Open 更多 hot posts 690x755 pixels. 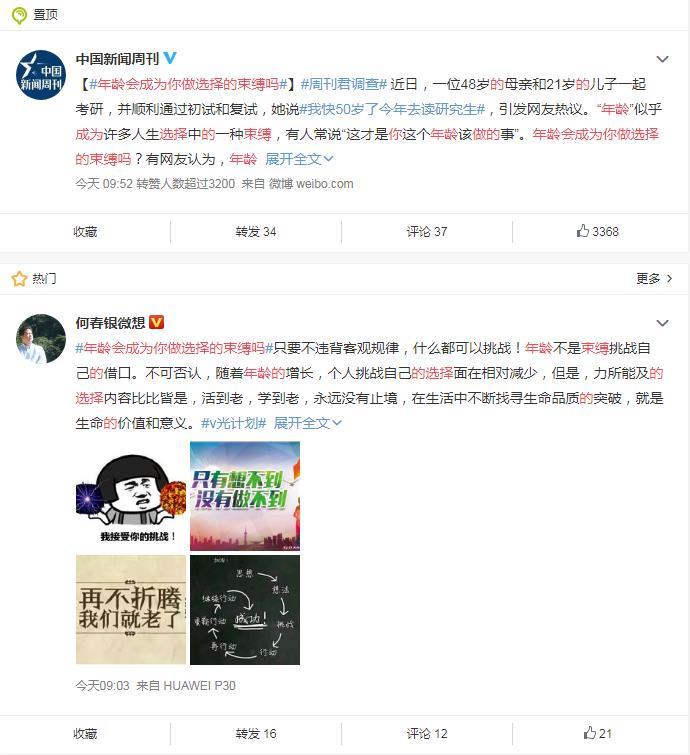(654, 278)
